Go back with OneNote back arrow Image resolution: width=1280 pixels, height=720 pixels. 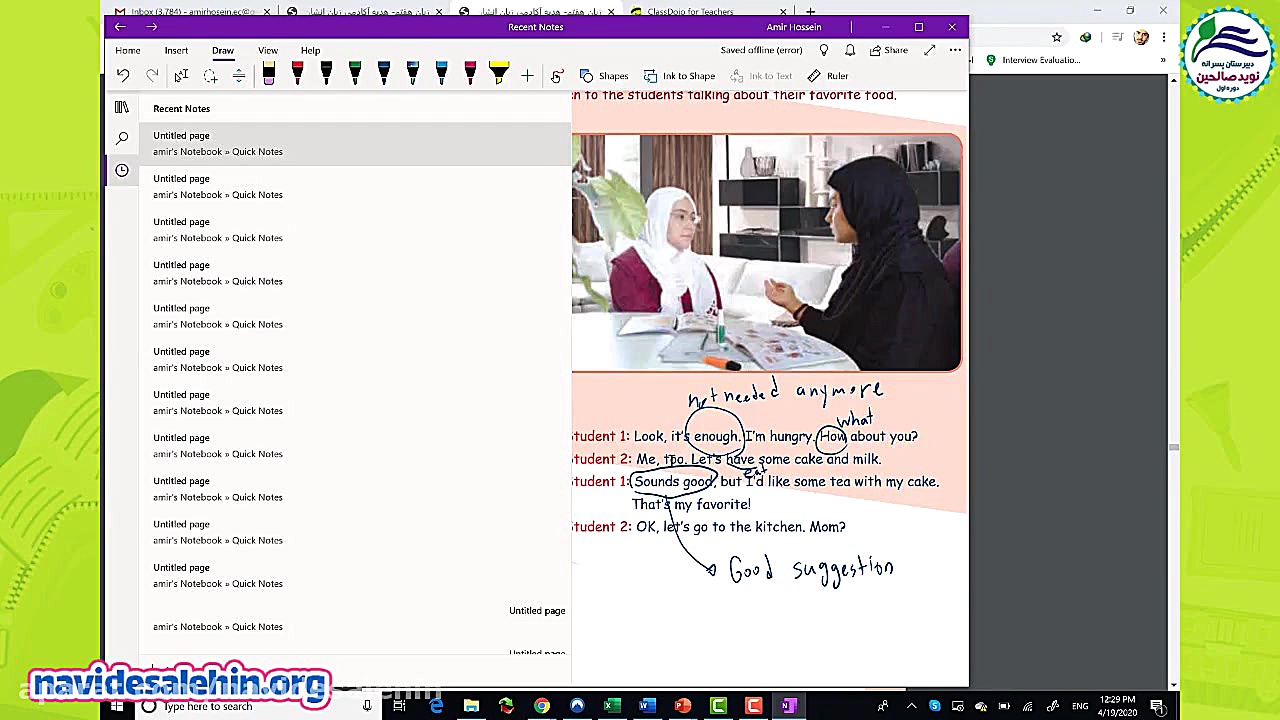click(121, 27)
